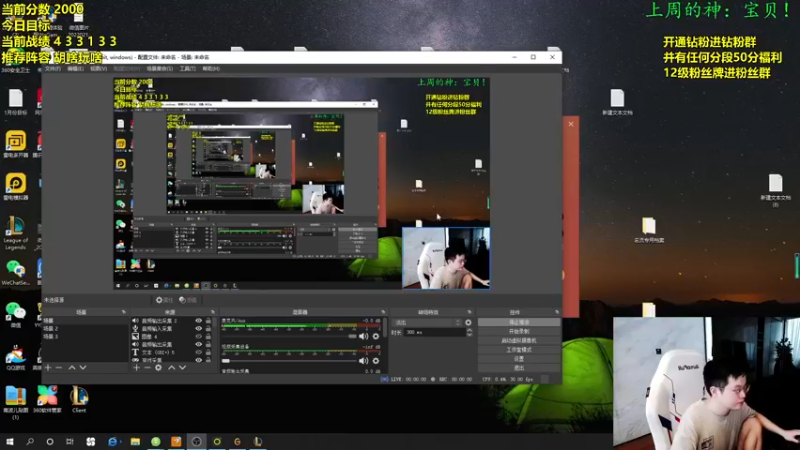The width and height of the screenshot is (800, 450).
Task: Enable 工作室模式 studio mode
Action: 519,350
